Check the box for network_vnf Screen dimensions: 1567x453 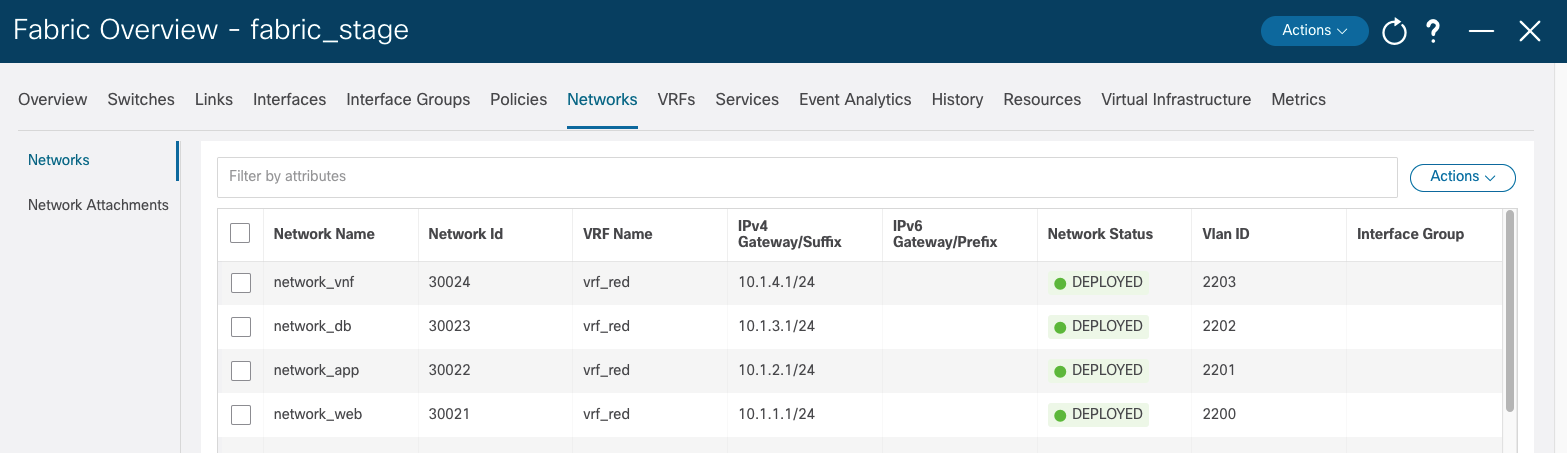(x=240, y=283)
